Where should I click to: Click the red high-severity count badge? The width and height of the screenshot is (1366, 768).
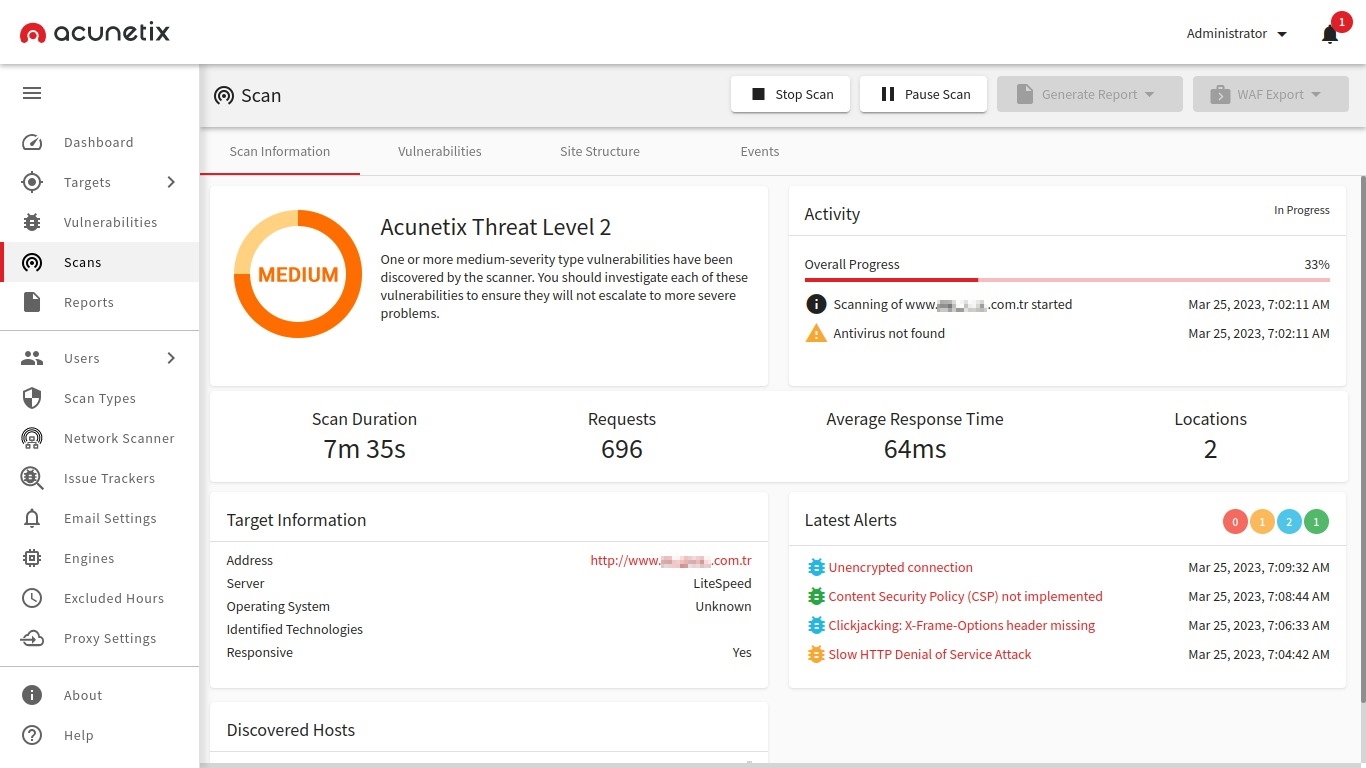pyautogui.click(x=1235, y=522)
